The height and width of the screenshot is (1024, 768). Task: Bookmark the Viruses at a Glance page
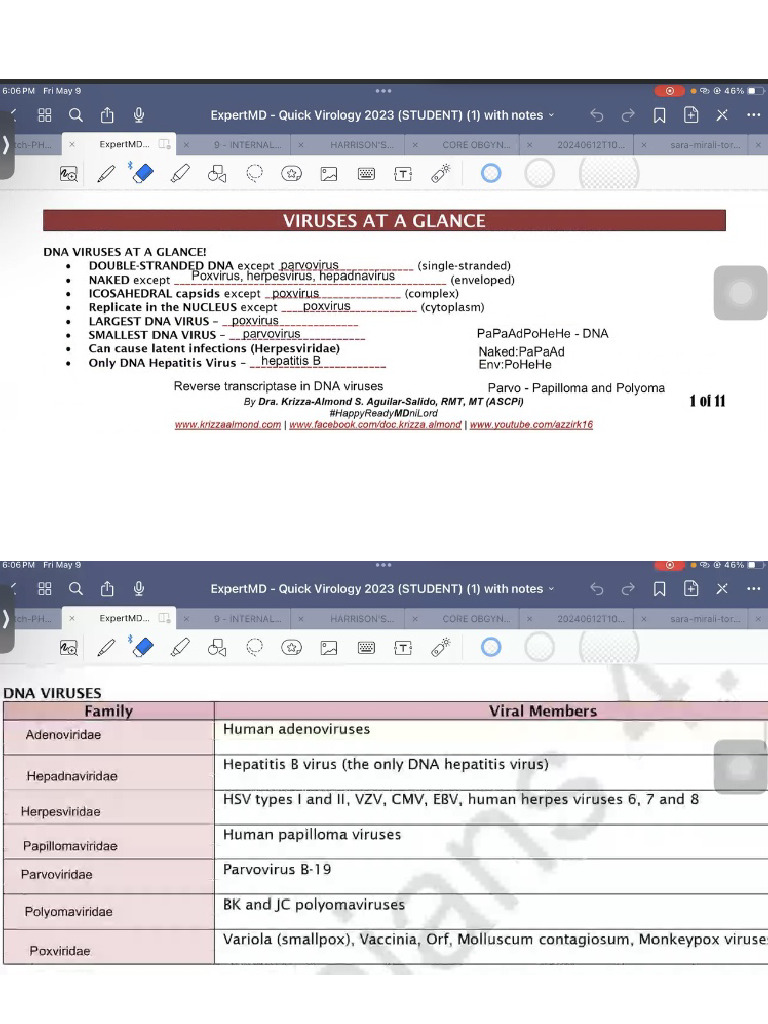click(x=660, y=116)
